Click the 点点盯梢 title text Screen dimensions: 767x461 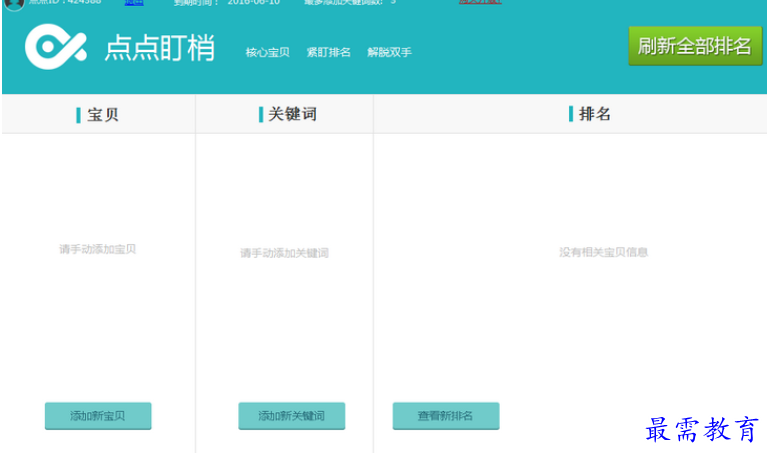160,47
